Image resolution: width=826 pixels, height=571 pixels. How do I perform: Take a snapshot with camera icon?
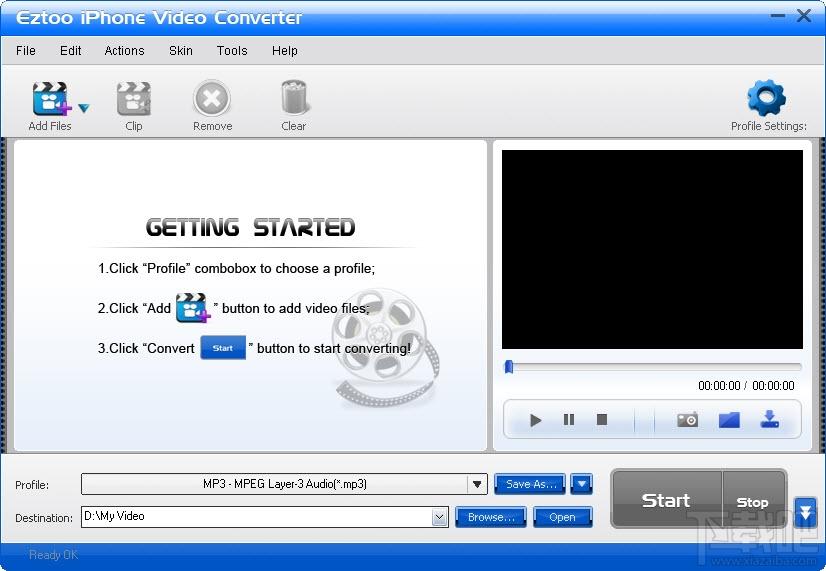[x=687, y=420]
